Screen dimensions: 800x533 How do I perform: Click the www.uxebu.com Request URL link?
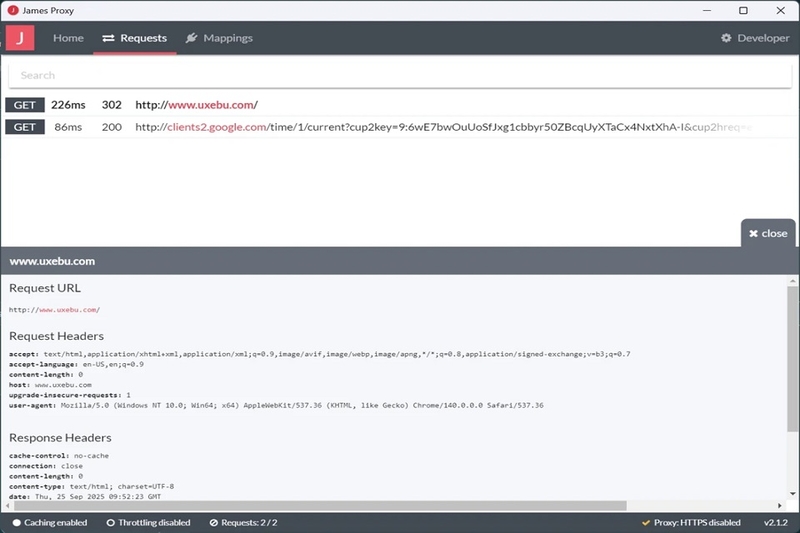[x=69, y=310]
